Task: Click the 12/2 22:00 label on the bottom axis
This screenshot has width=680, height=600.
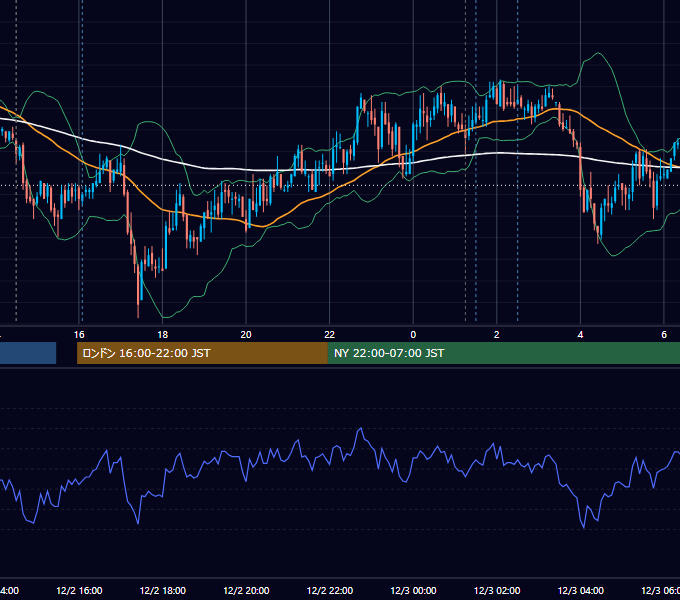Action: click(330, 591)
